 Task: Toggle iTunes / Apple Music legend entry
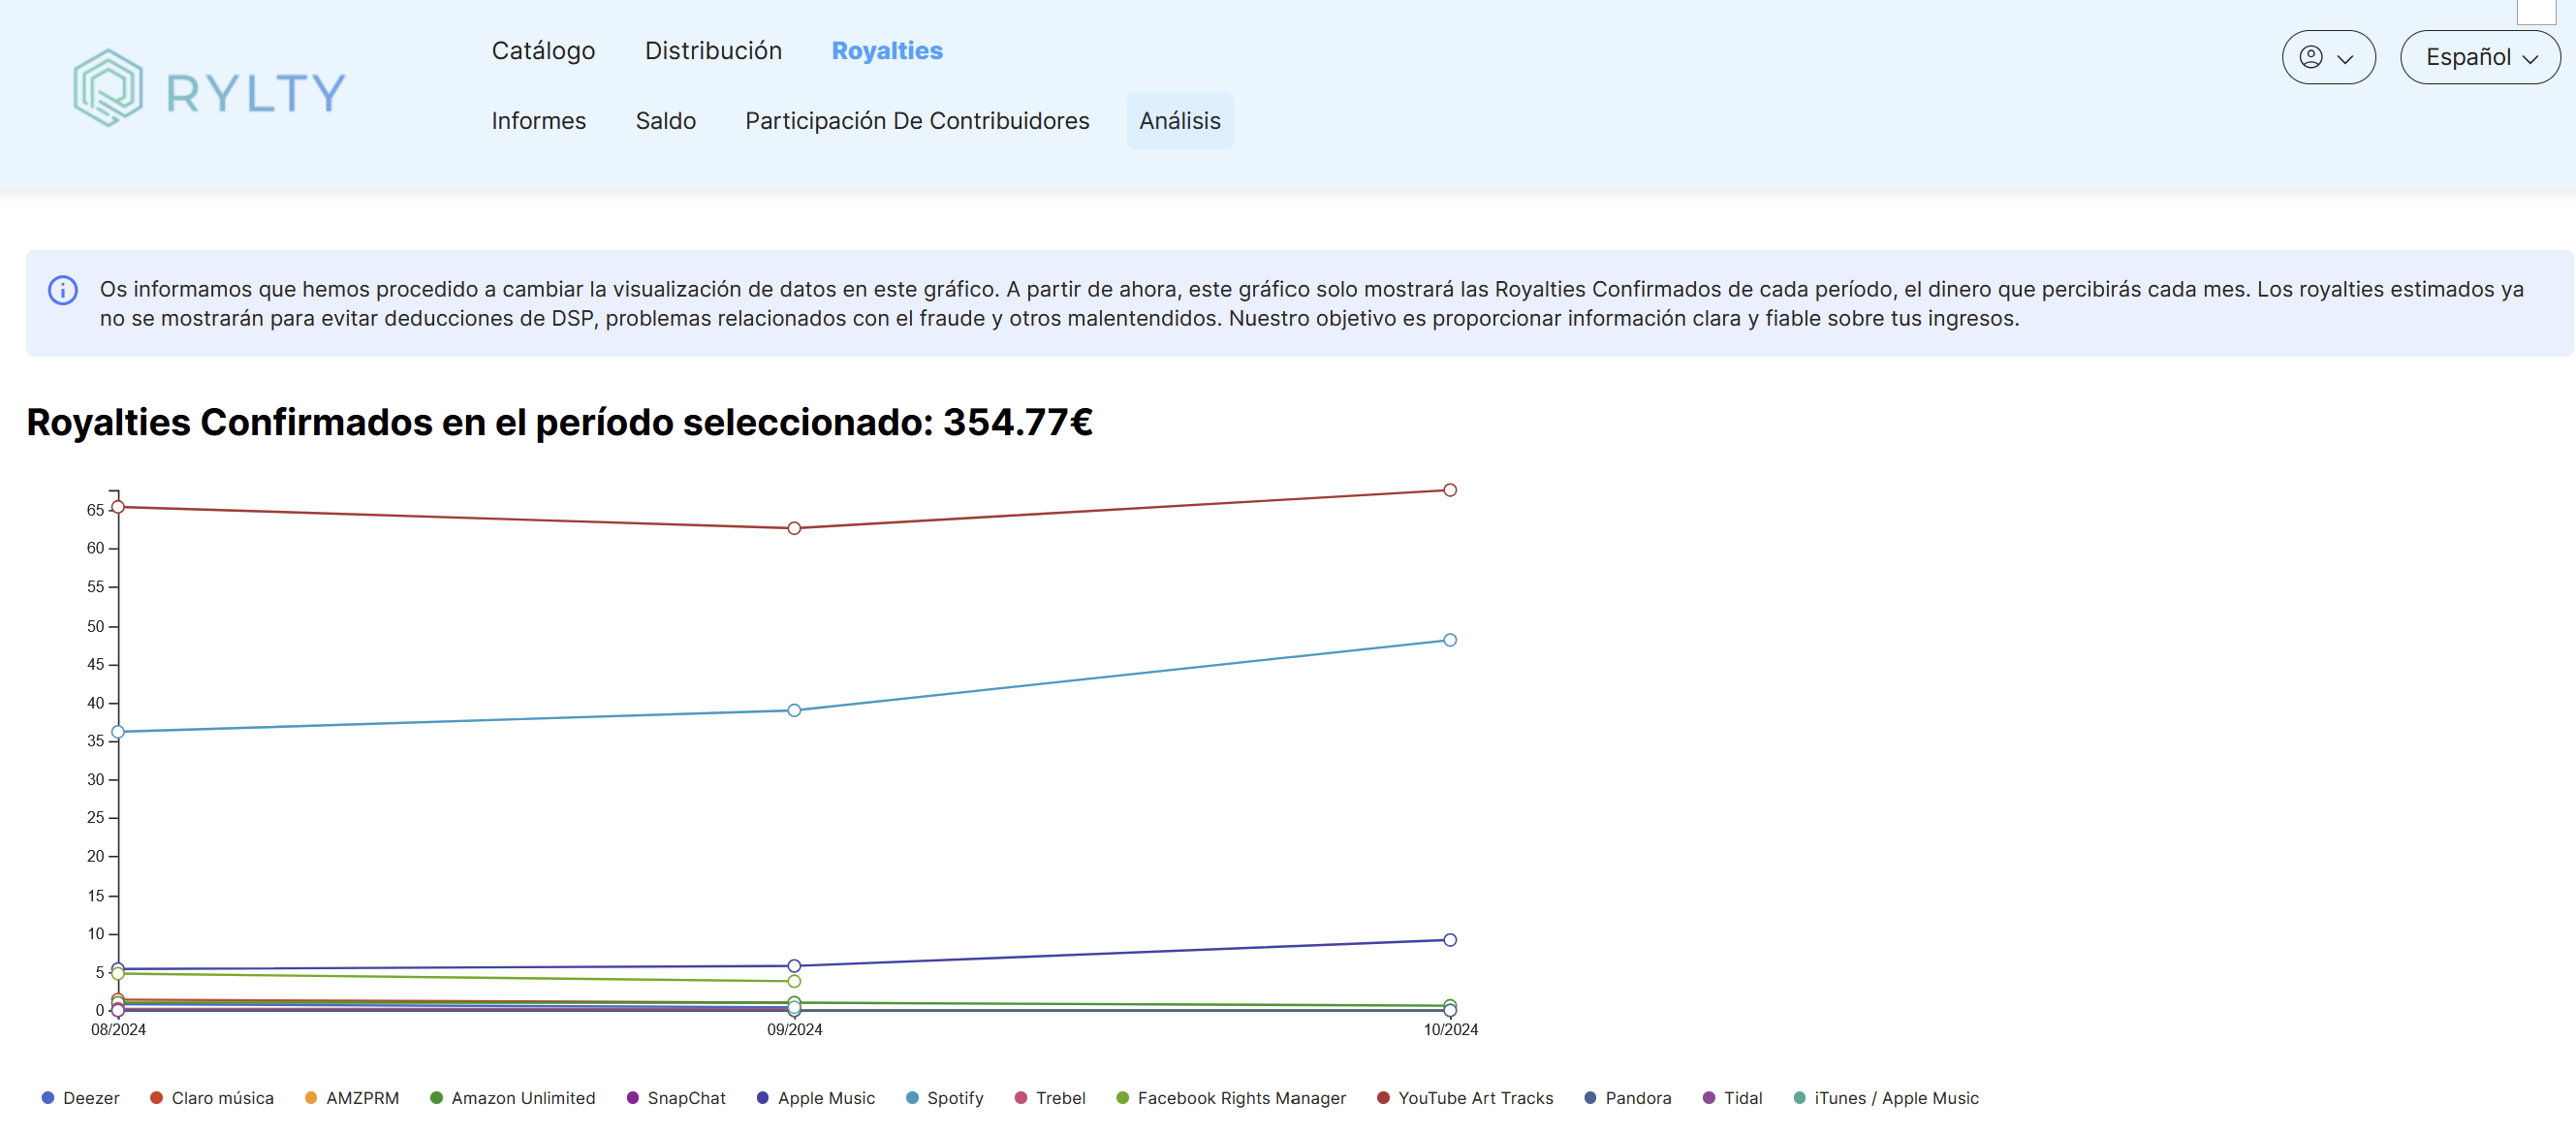coord(1886,1098)
